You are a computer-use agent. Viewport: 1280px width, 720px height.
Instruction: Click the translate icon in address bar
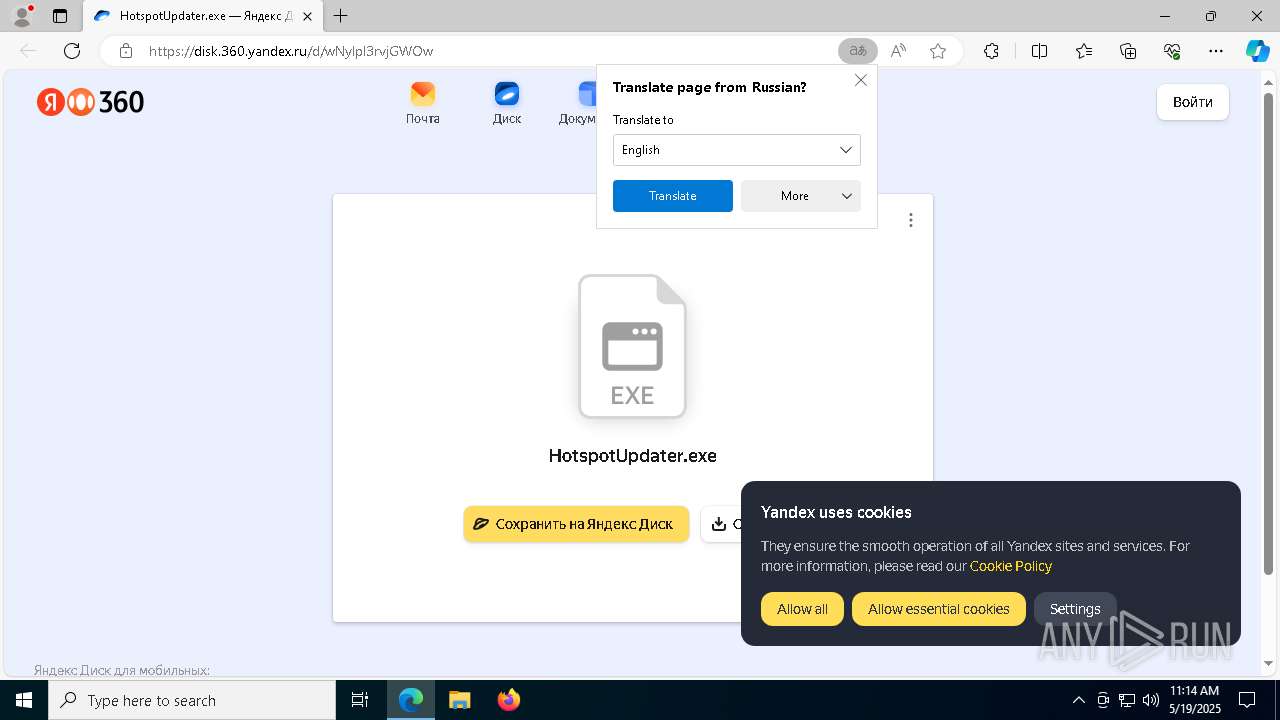tap(858, 51)
